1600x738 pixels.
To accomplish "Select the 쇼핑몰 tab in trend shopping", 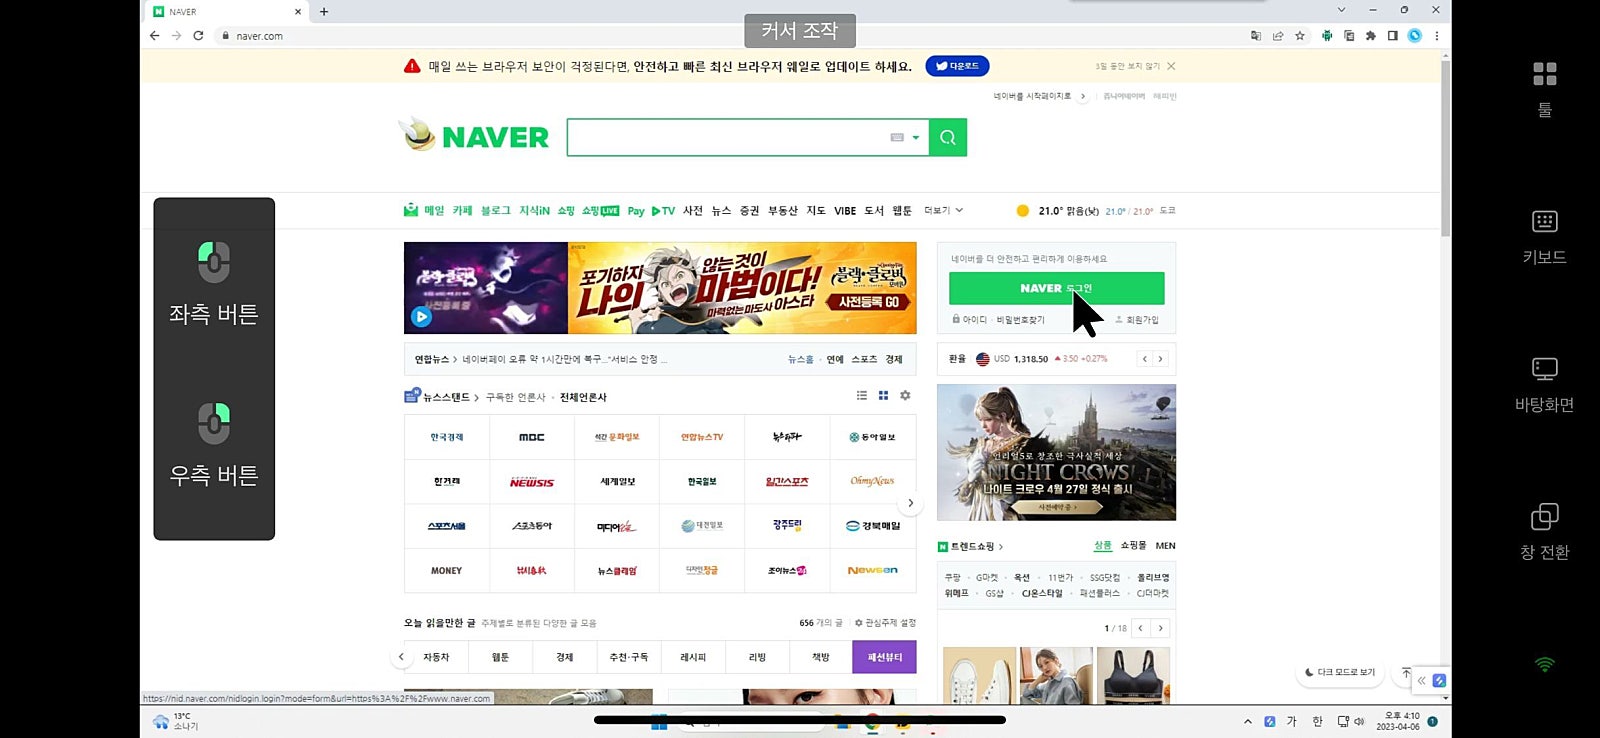I will (1133, 546).
